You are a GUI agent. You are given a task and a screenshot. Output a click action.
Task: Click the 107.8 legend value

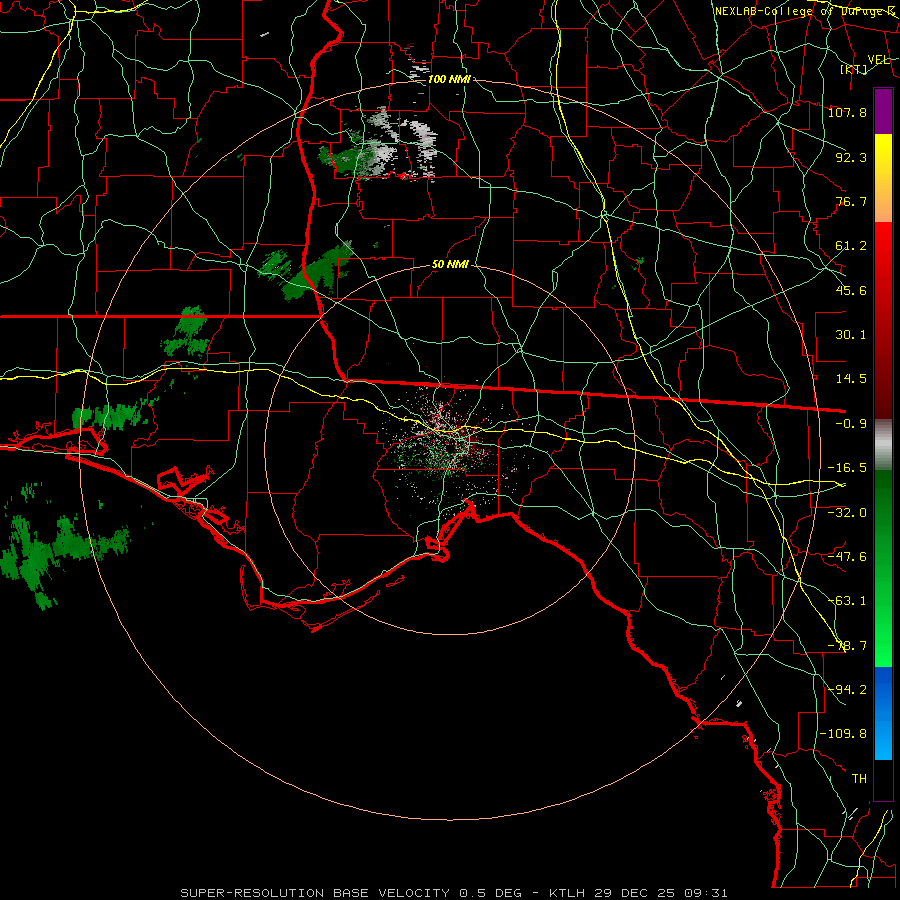(x=847, y=112)
